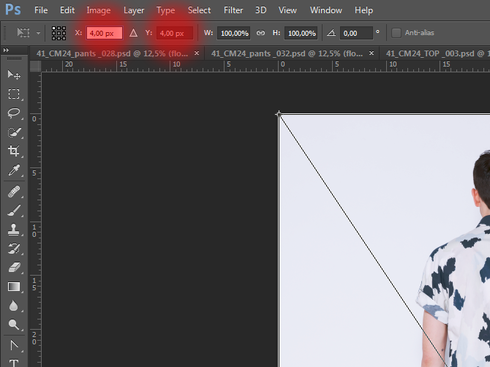Select the Move tool
Screen dimensions: 490x367
(x=14, y=75)
